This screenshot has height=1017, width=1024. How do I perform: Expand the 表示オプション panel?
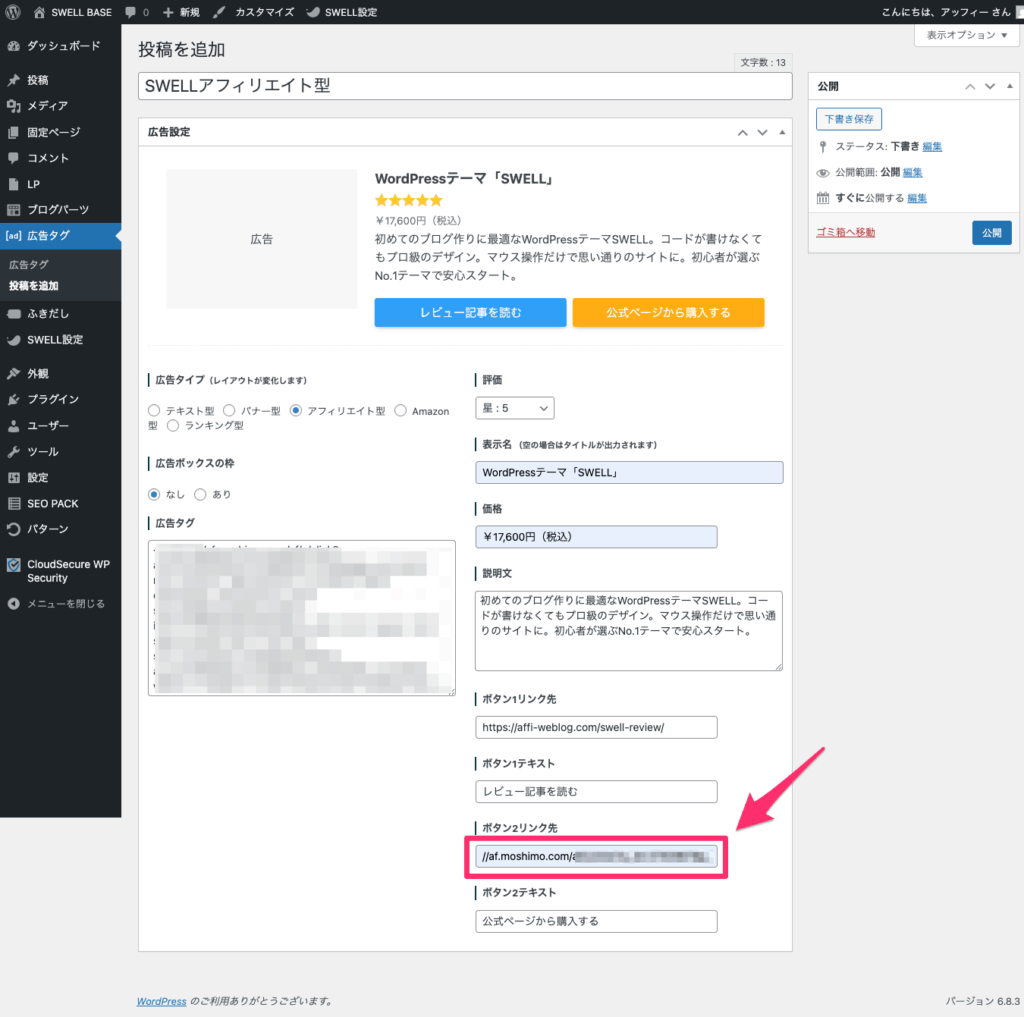coord(966,35)
